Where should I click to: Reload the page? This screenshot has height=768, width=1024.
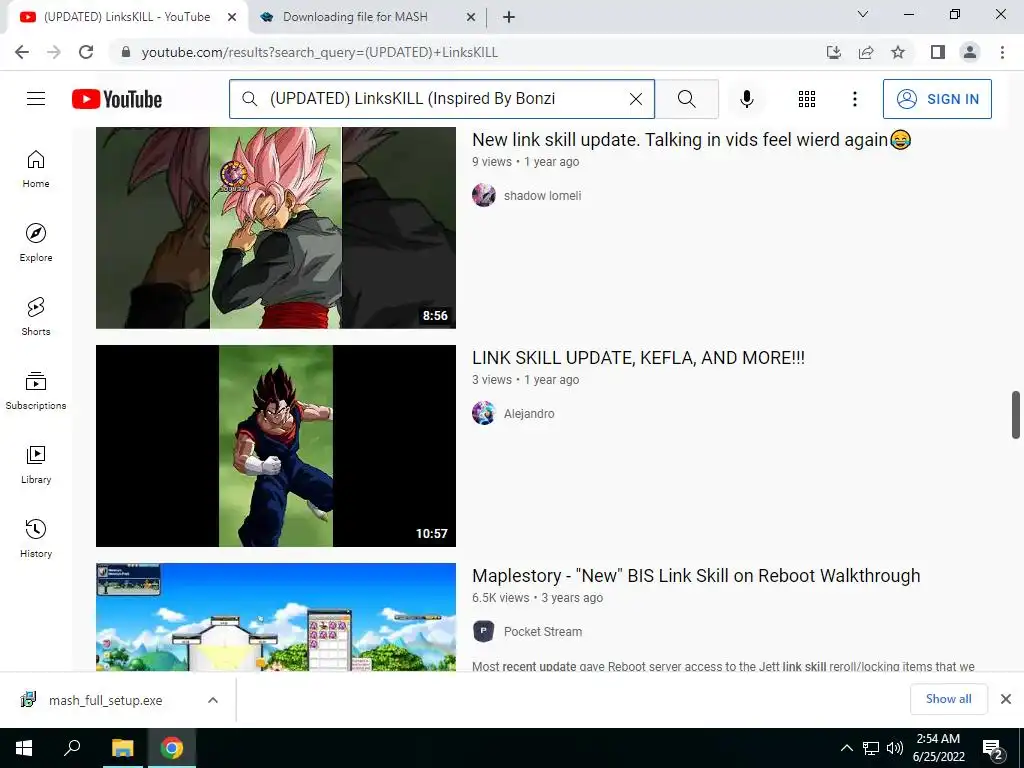tap(86, 52)
